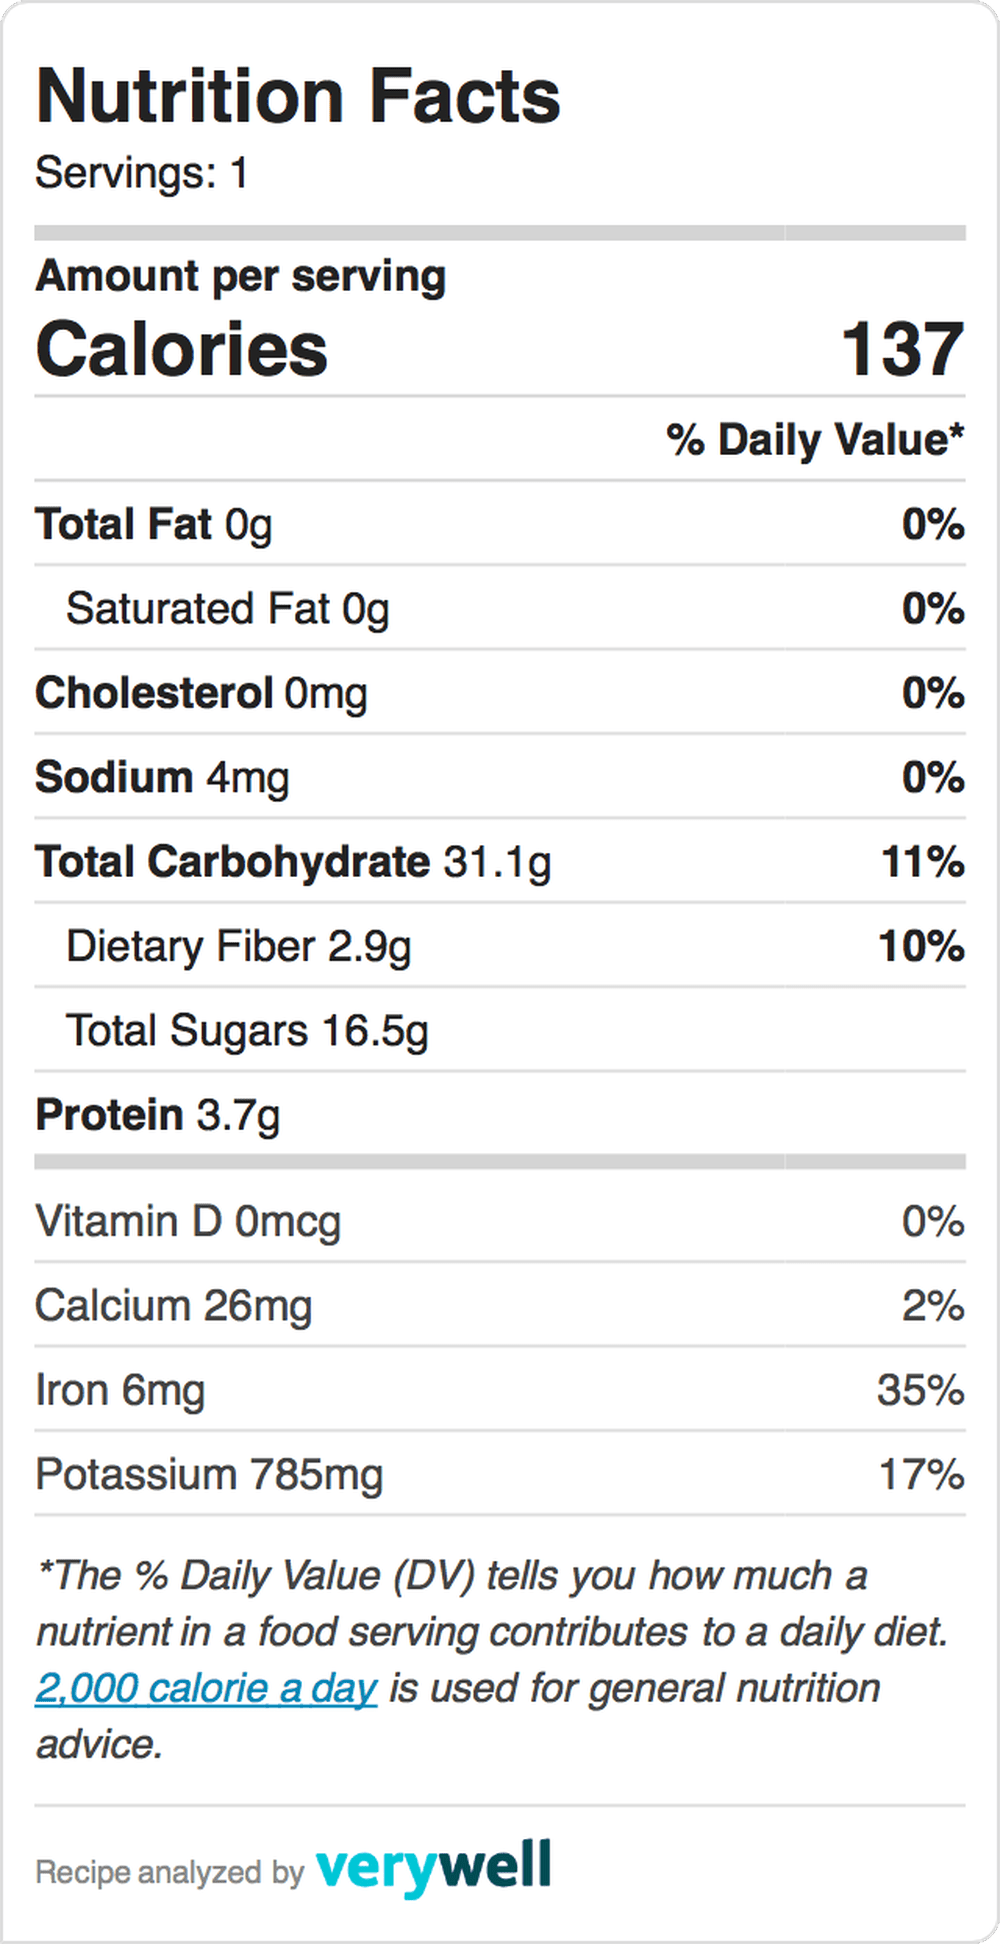This screenshot has width=1000, height=1944.
Task: Open the 2,000 calorie a day link
Action: tap(206, 1688)
